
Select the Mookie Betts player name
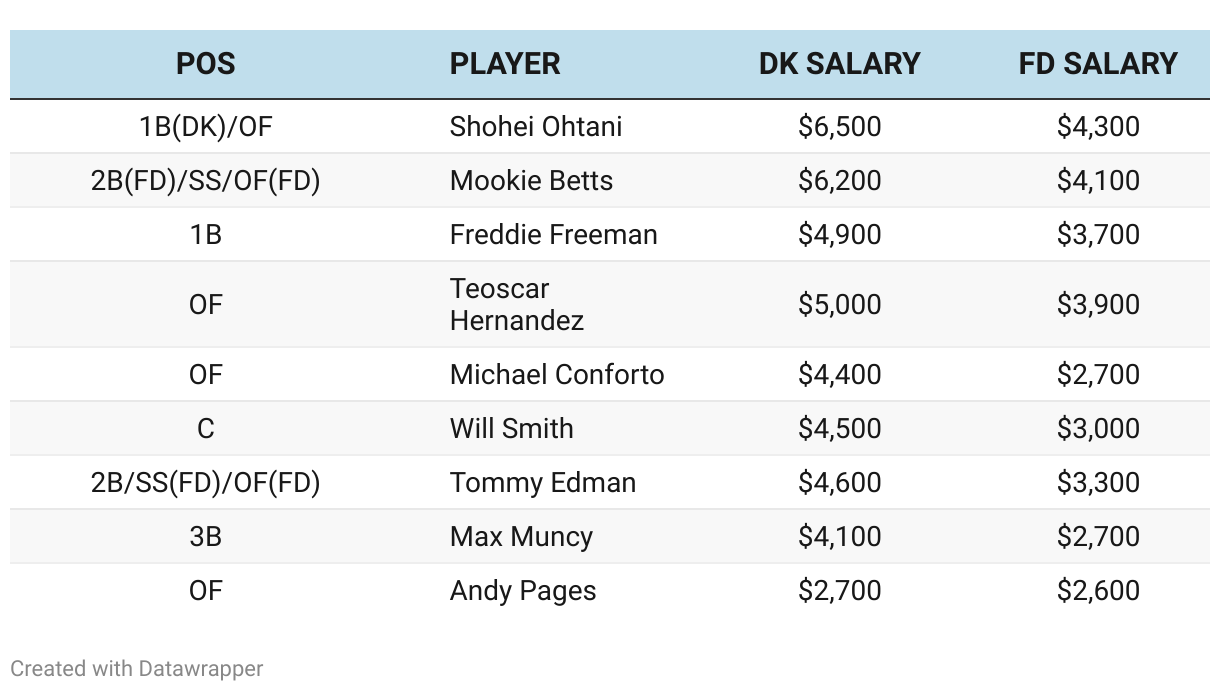(x=531, y=181)
